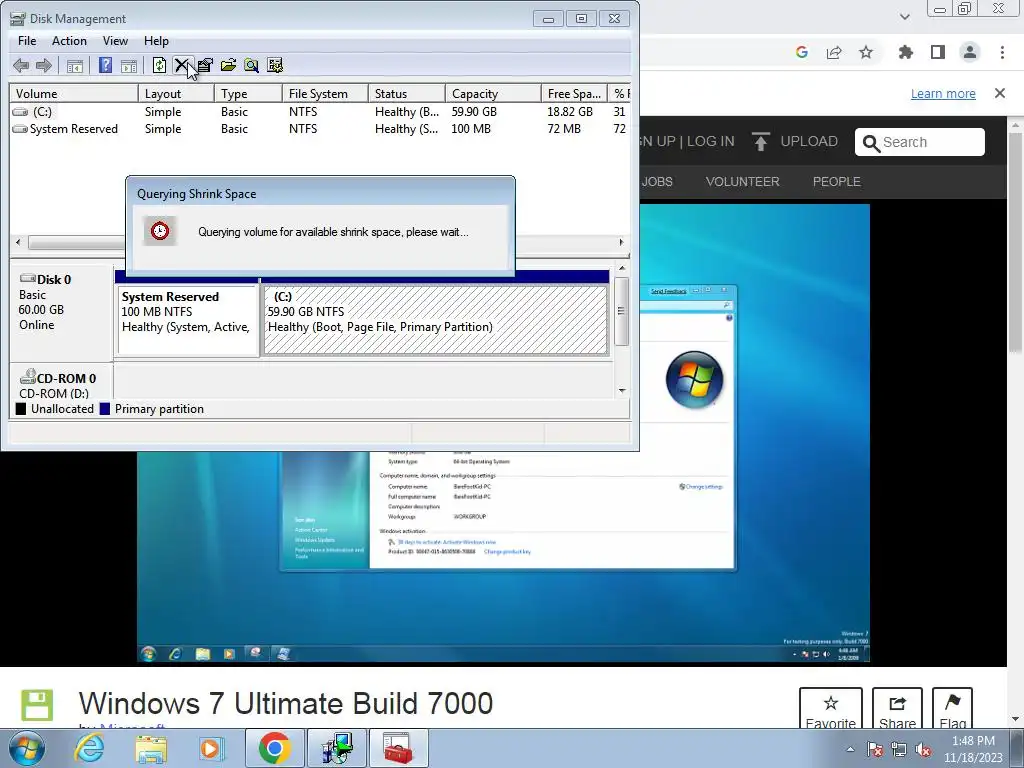This screenshot has height=768, width=1024.
Task: Open the PEOPLE nav tab
Action: (837, 182)
